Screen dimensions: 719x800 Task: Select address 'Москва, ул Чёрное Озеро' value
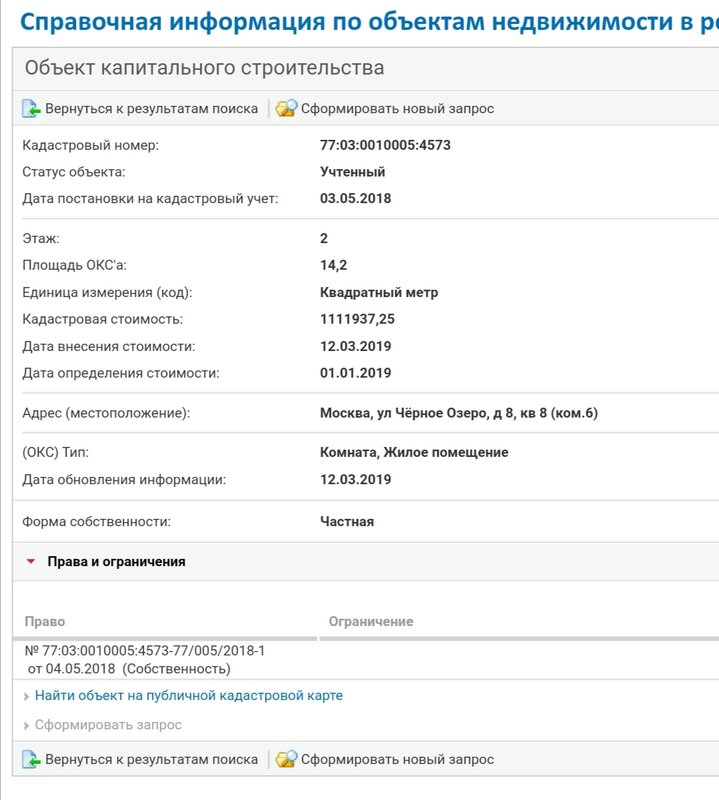(x=459, y=413)
